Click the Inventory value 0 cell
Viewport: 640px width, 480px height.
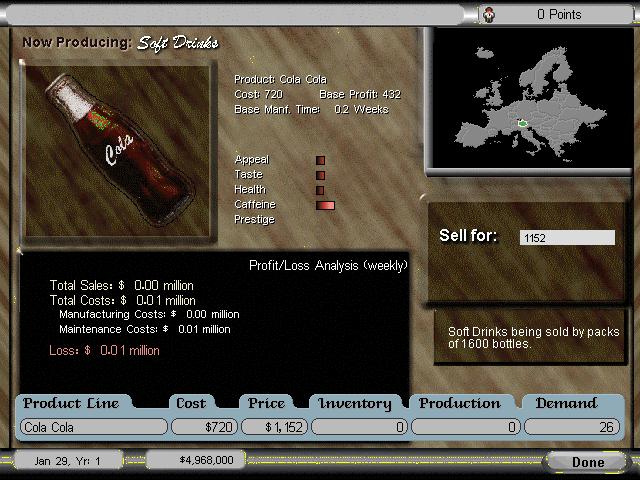[x=360, y=427]
